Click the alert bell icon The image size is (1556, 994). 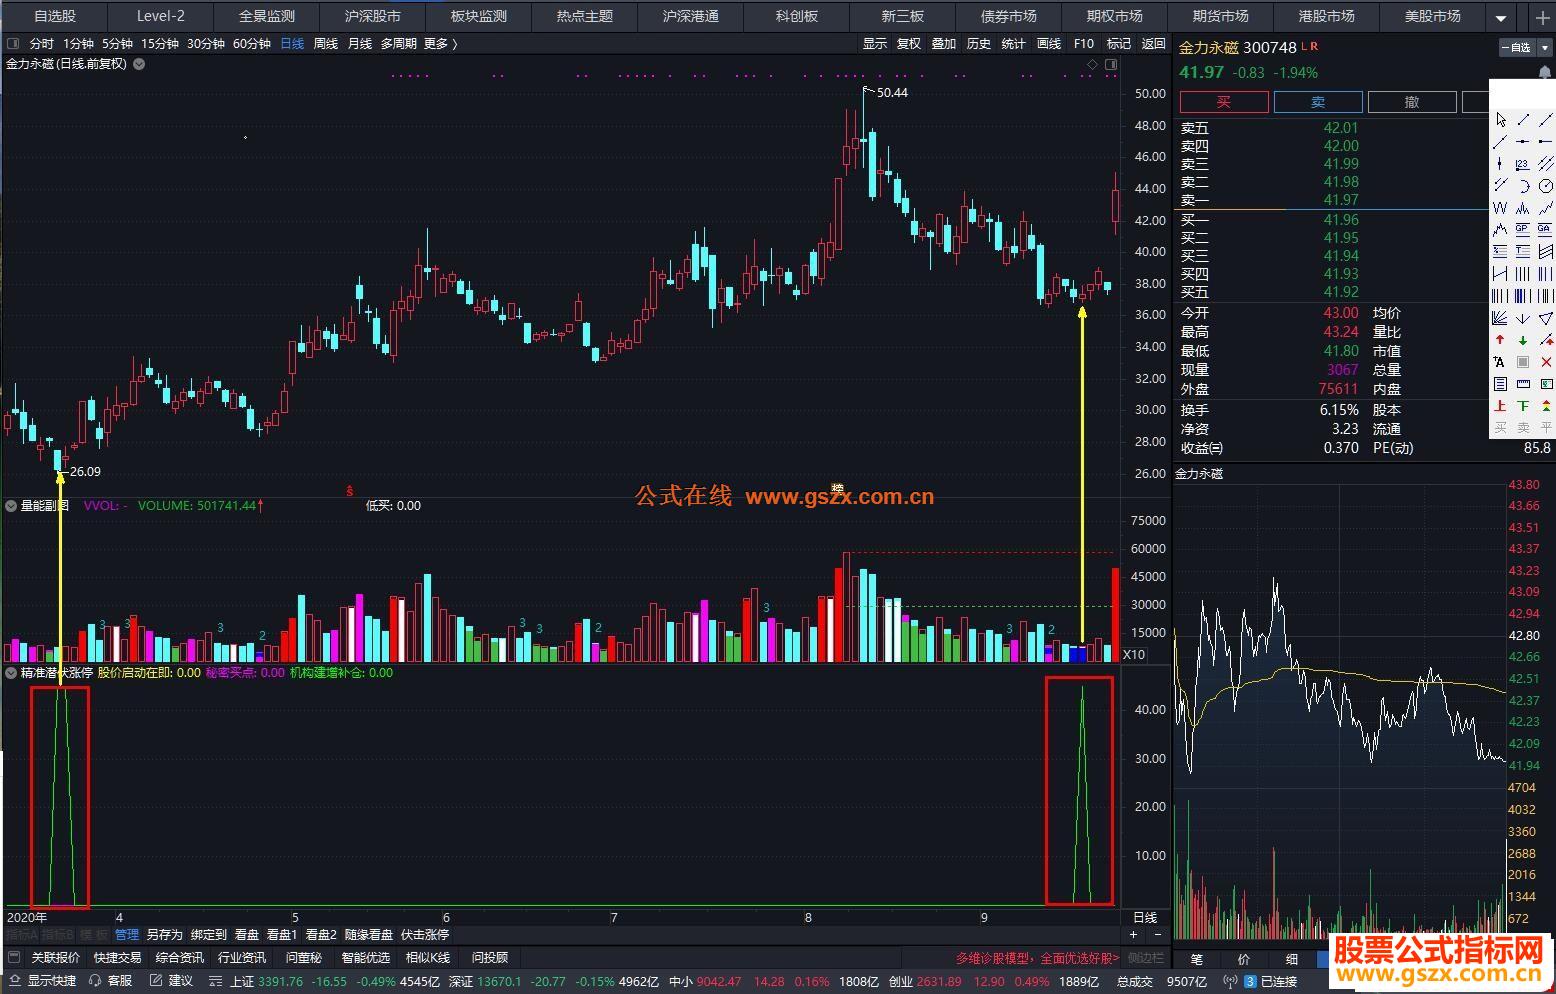click(1545, 72)
